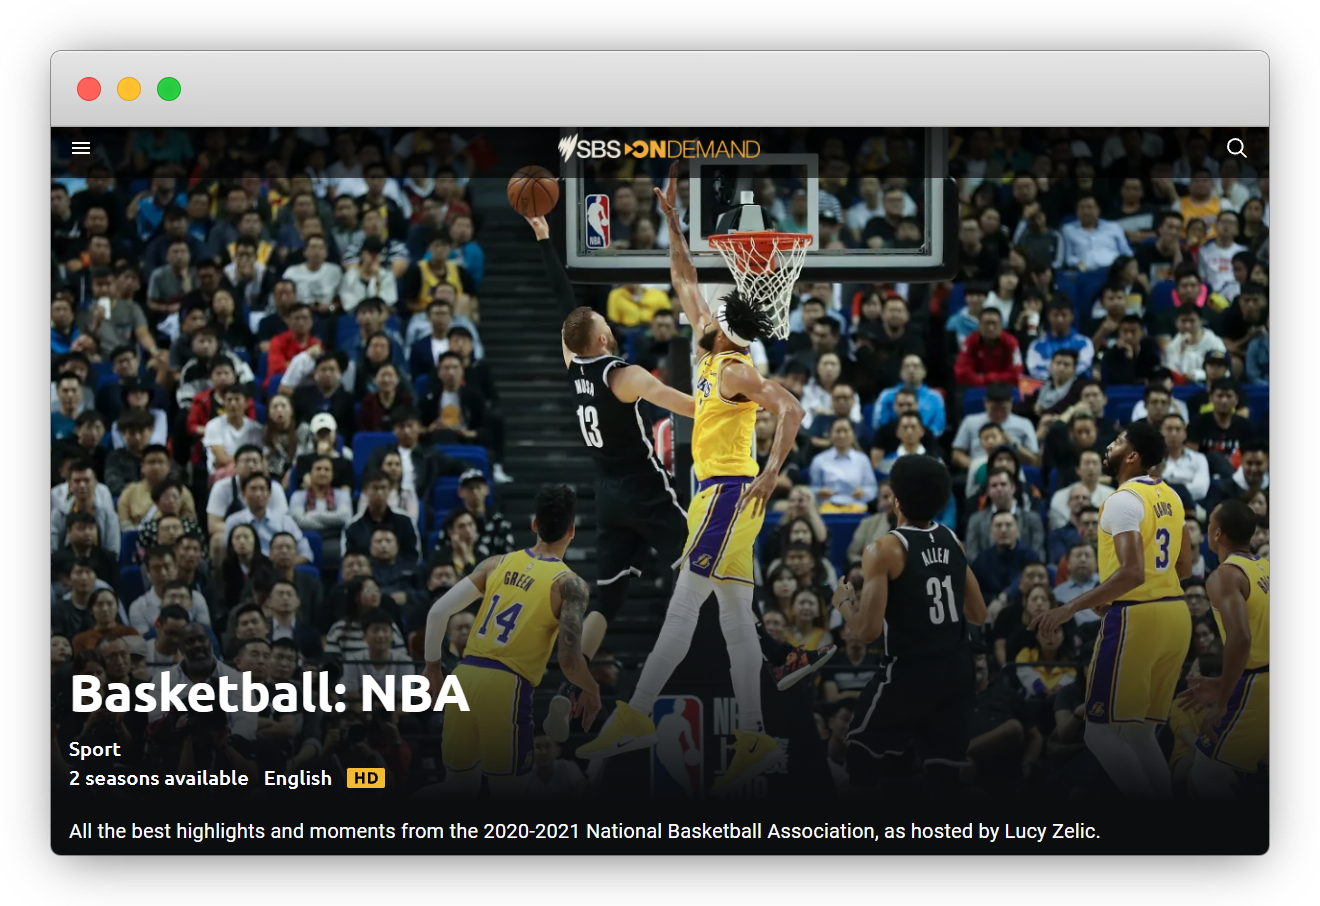Viewport: 1320px width, 906px height.
Task: Maximize the window with the green button
Action: coord(169,89)
